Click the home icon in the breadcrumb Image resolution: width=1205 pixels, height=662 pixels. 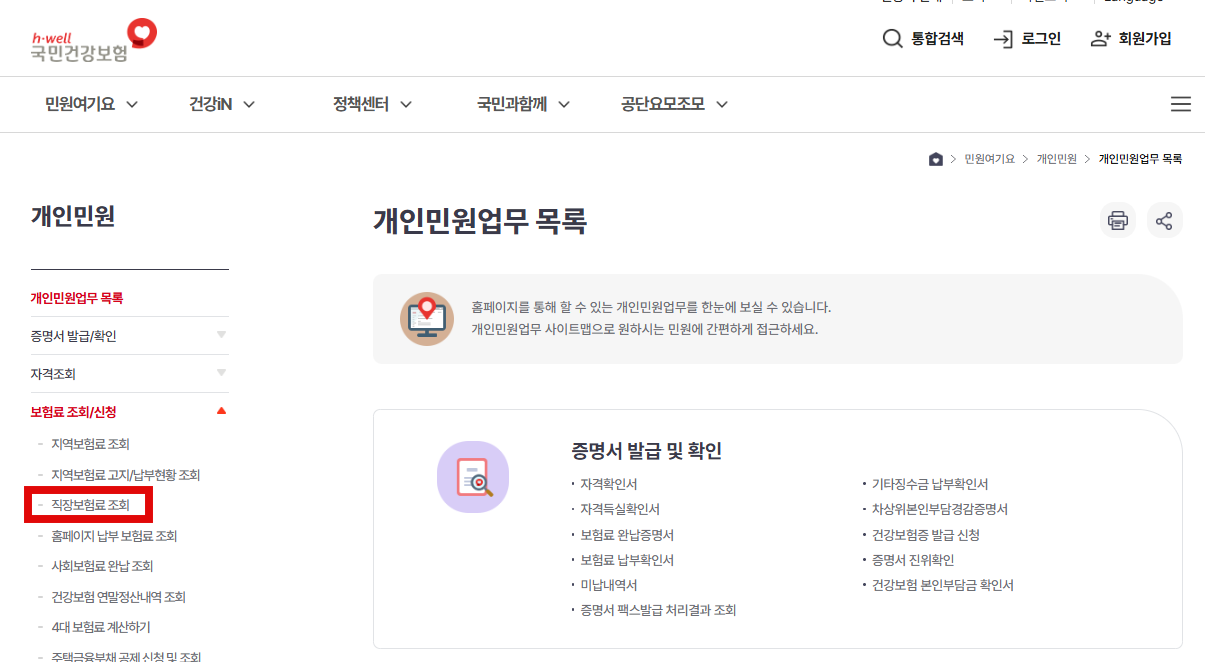pyautogui.click(x=936, y=159)
